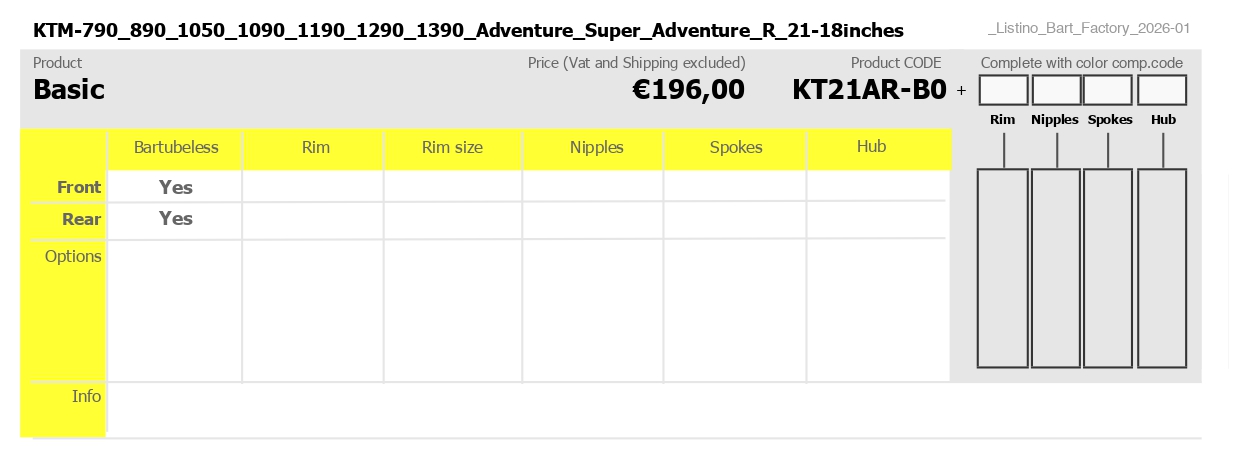1240x473 pixels.
Task: Select the tall Hub color column
Action: (1162, 268)
